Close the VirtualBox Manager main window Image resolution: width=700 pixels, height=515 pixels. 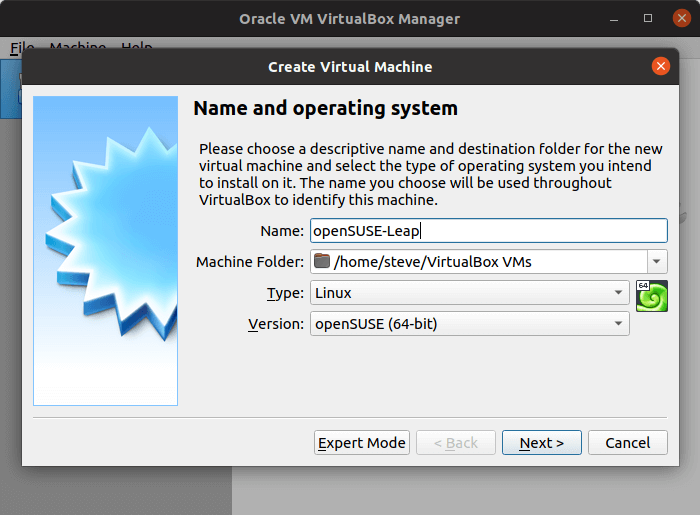pos(681,18)
